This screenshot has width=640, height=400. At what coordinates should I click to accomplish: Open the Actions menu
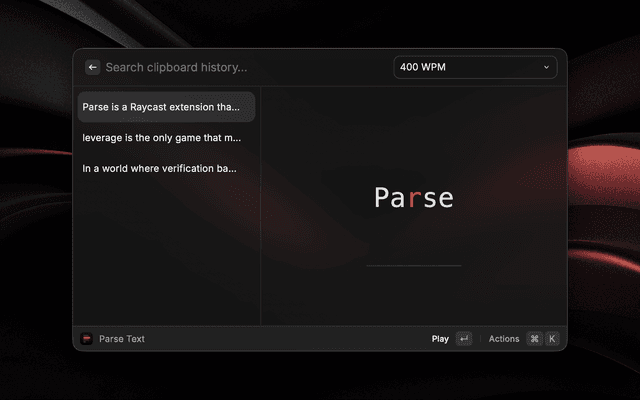[504, 339]
